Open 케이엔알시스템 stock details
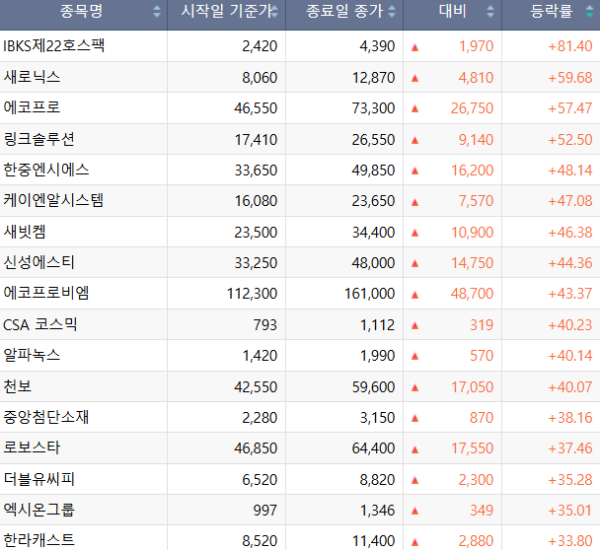 click(53, 201)
